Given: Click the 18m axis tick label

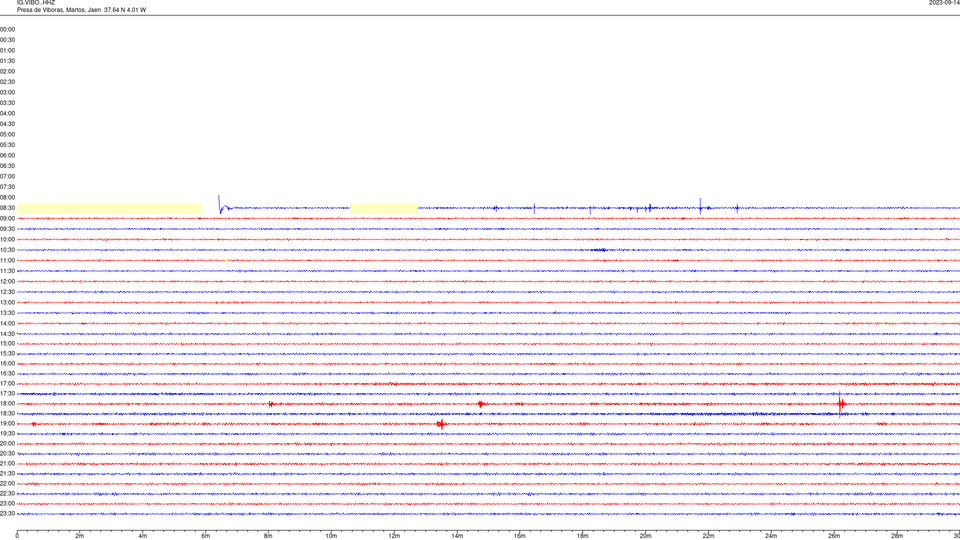Looking at the screenshot, I should pos(583,536).
